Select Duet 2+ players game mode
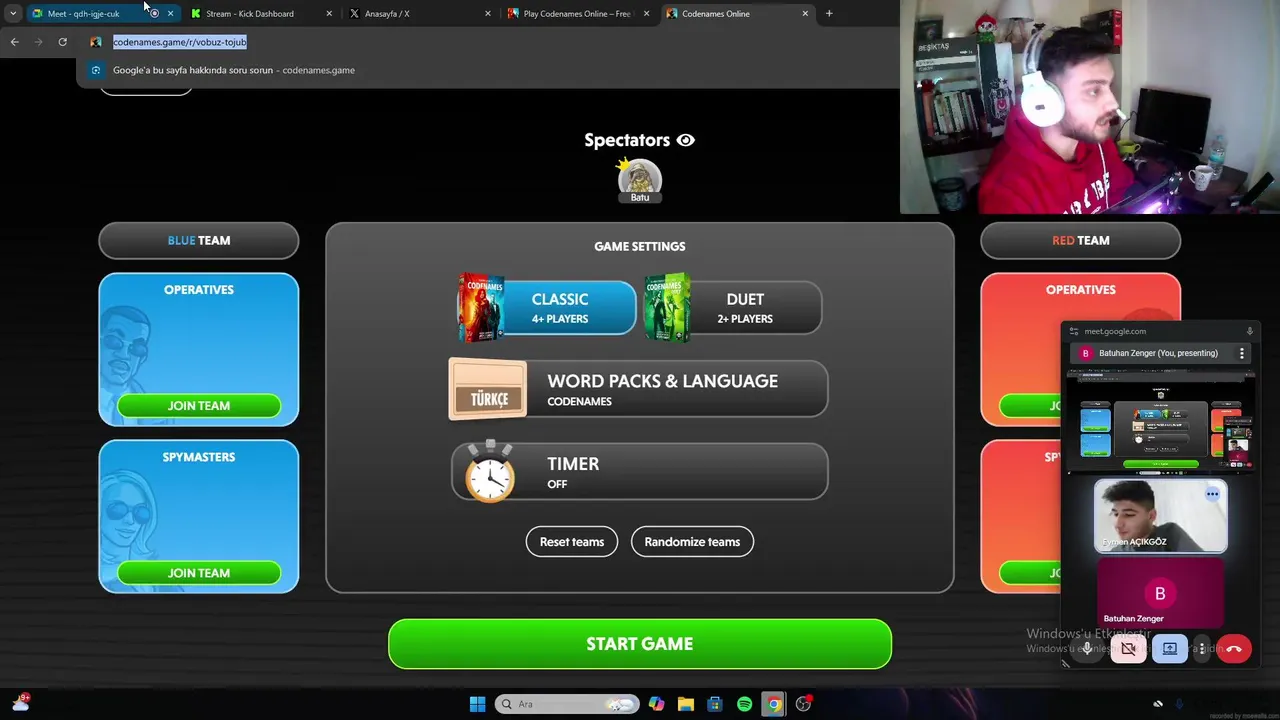Image resolution: width=1280 pixels, height=720 pixels. (734, 308)
